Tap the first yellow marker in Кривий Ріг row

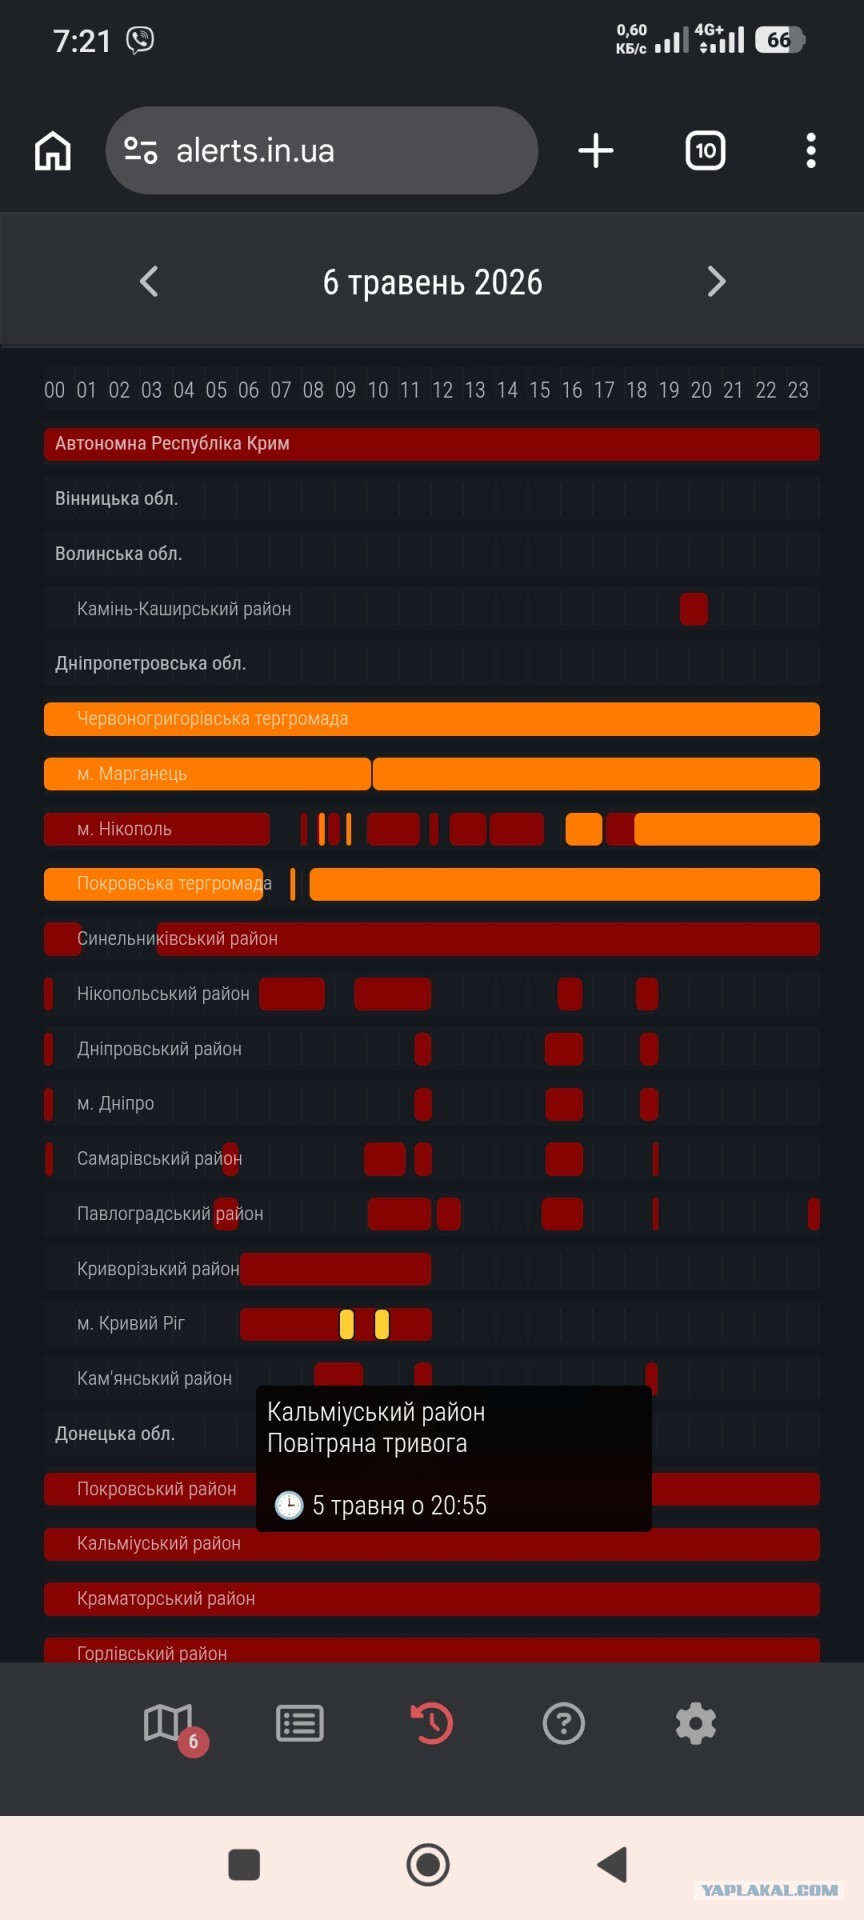[347, 1324]
